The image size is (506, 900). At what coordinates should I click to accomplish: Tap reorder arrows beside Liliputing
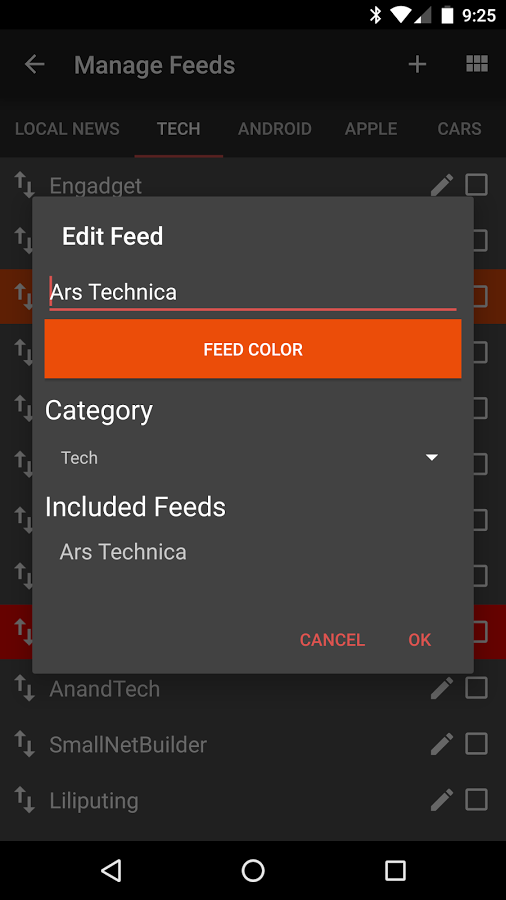(x=24, y=800)
